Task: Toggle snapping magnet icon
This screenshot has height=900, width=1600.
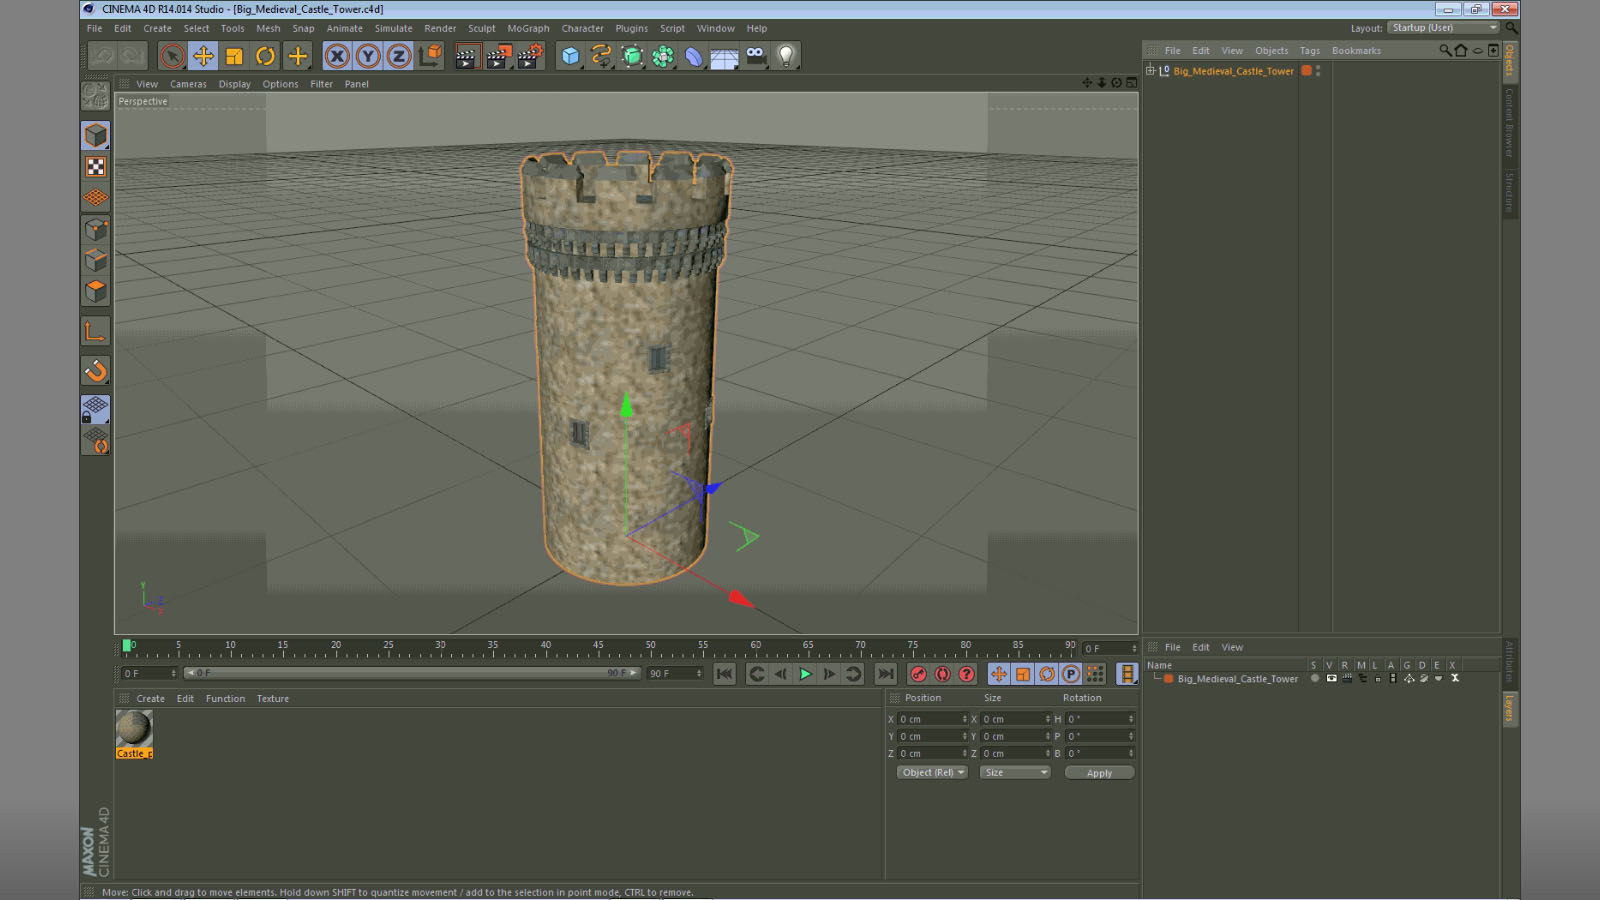Action: 95,371
